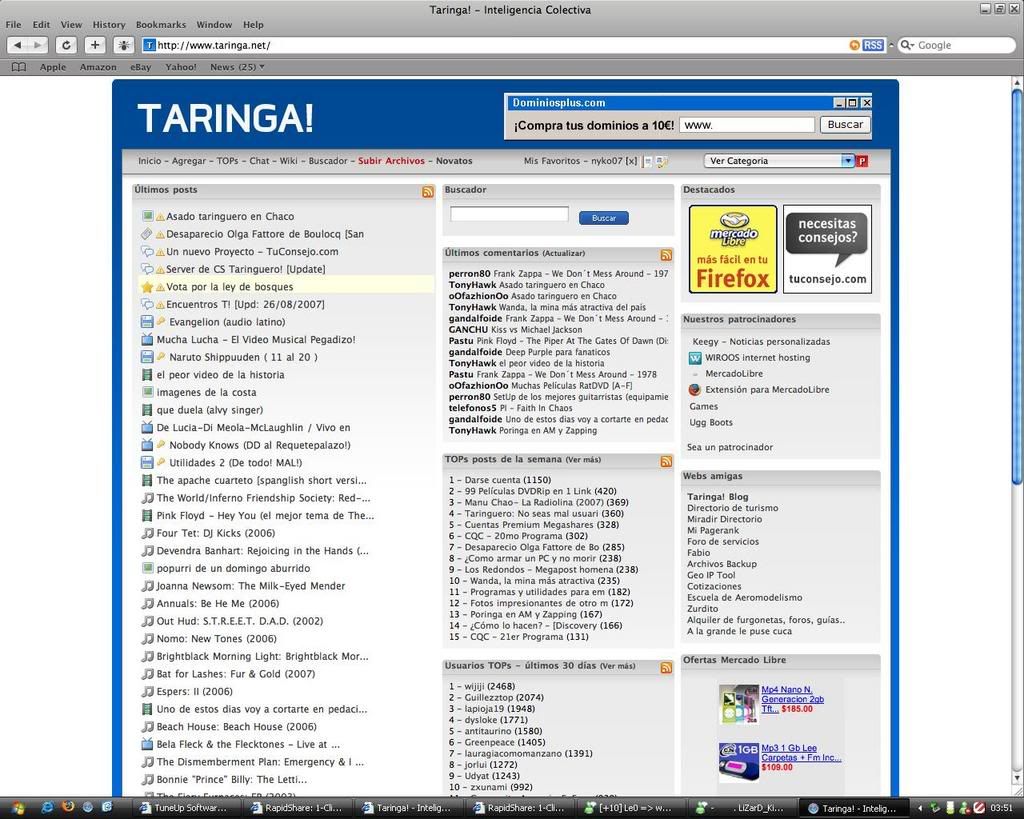Click the RSS icon for Últimos posts
The width and height of the screenshot is (1024, 819).
point(428,191)
